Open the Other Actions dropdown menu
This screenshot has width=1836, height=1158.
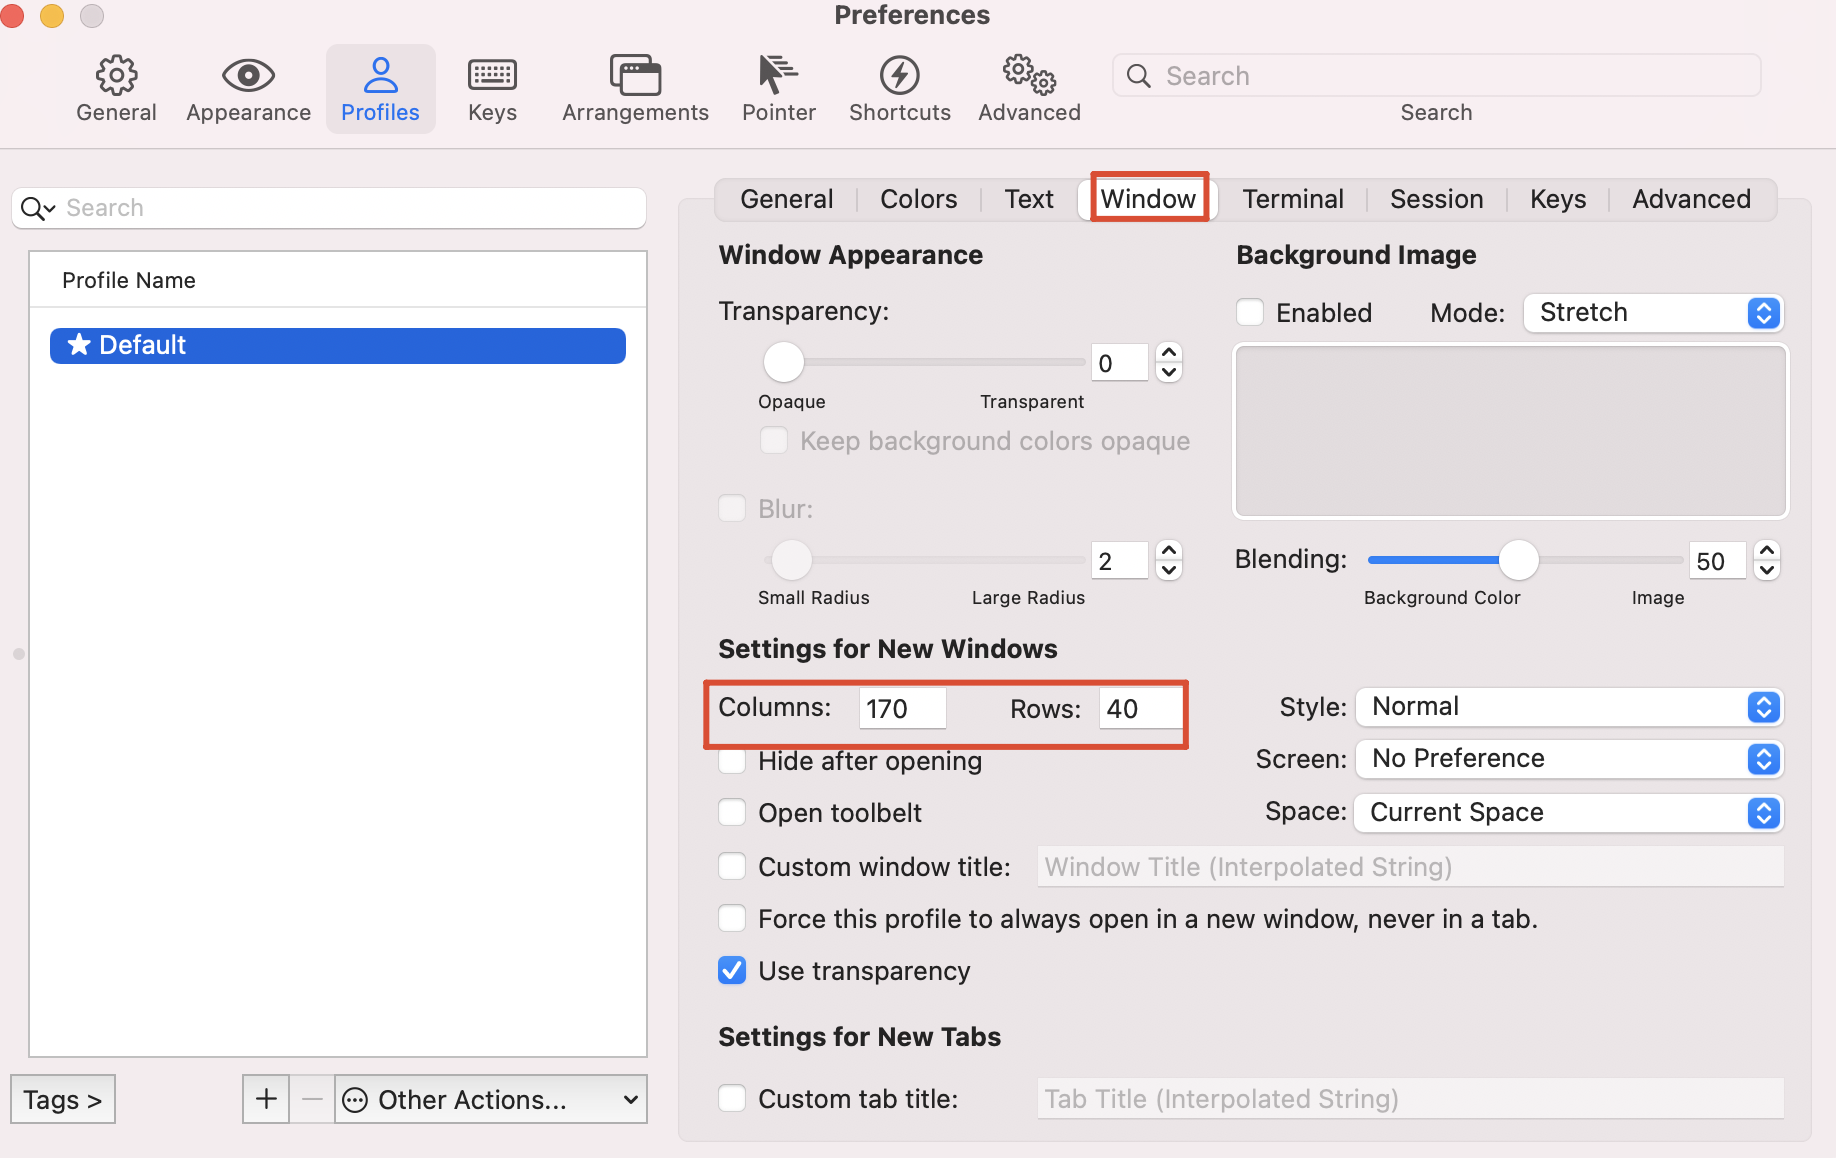point(490,1099)
